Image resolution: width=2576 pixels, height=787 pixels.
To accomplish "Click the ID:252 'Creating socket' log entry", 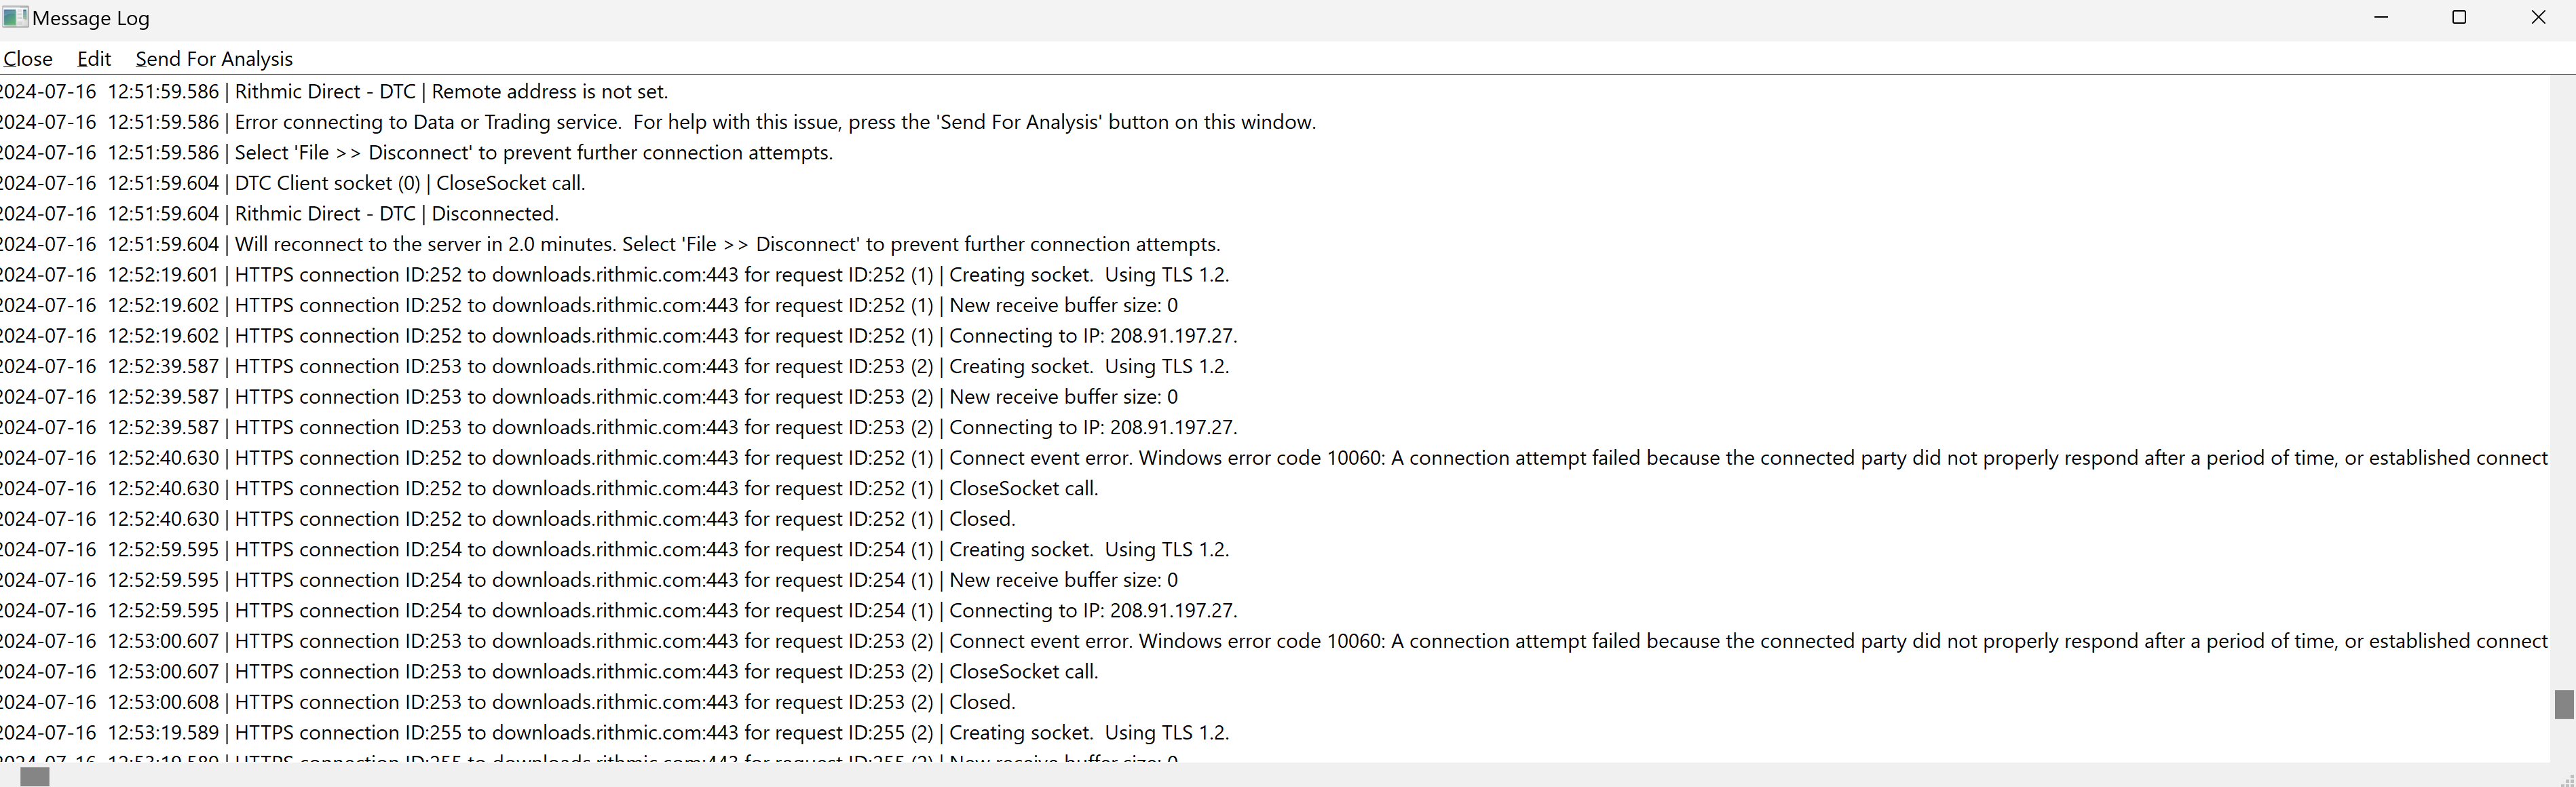I will (731, 275).
